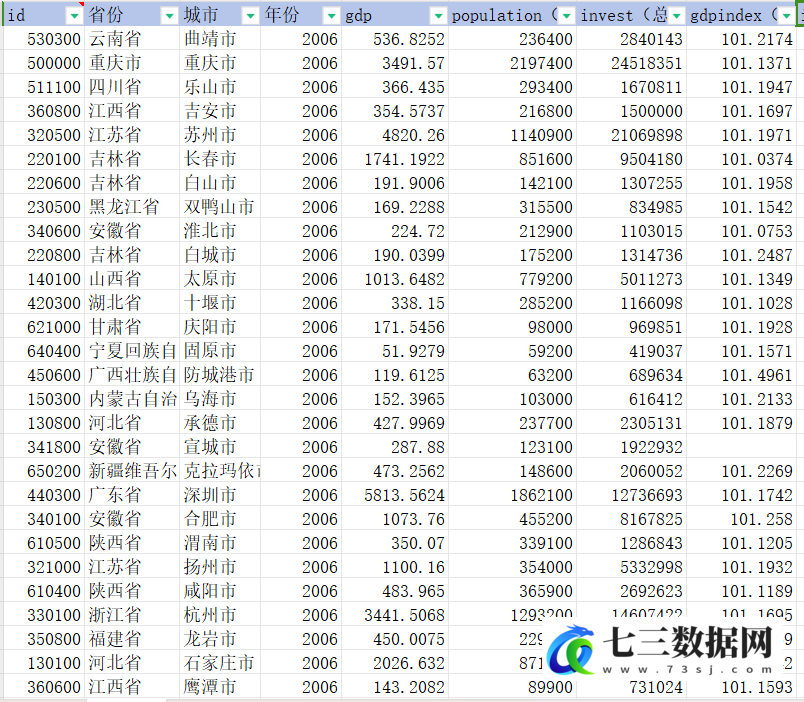Screen dimensions: 804x702
Task: Select the 重庆市 city cell in 城市 column
Action: tap(220, 63)
